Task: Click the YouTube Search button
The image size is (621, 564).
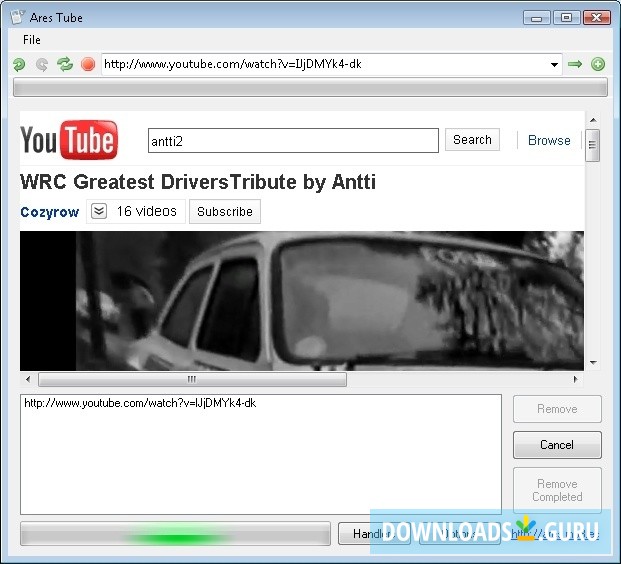Action: tap(472, 140)
